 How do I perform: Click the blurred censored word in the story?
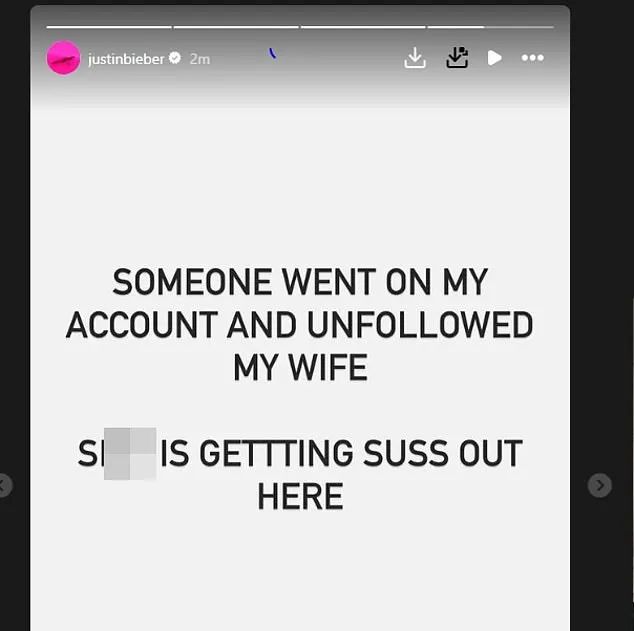tap(130, 454)
